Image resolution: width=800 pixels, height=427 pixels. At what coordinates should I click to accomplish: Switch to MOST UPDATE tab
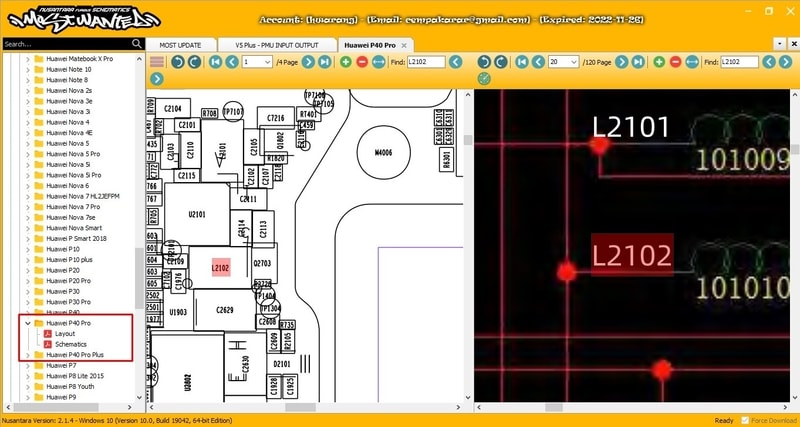(x=181, y=45)
